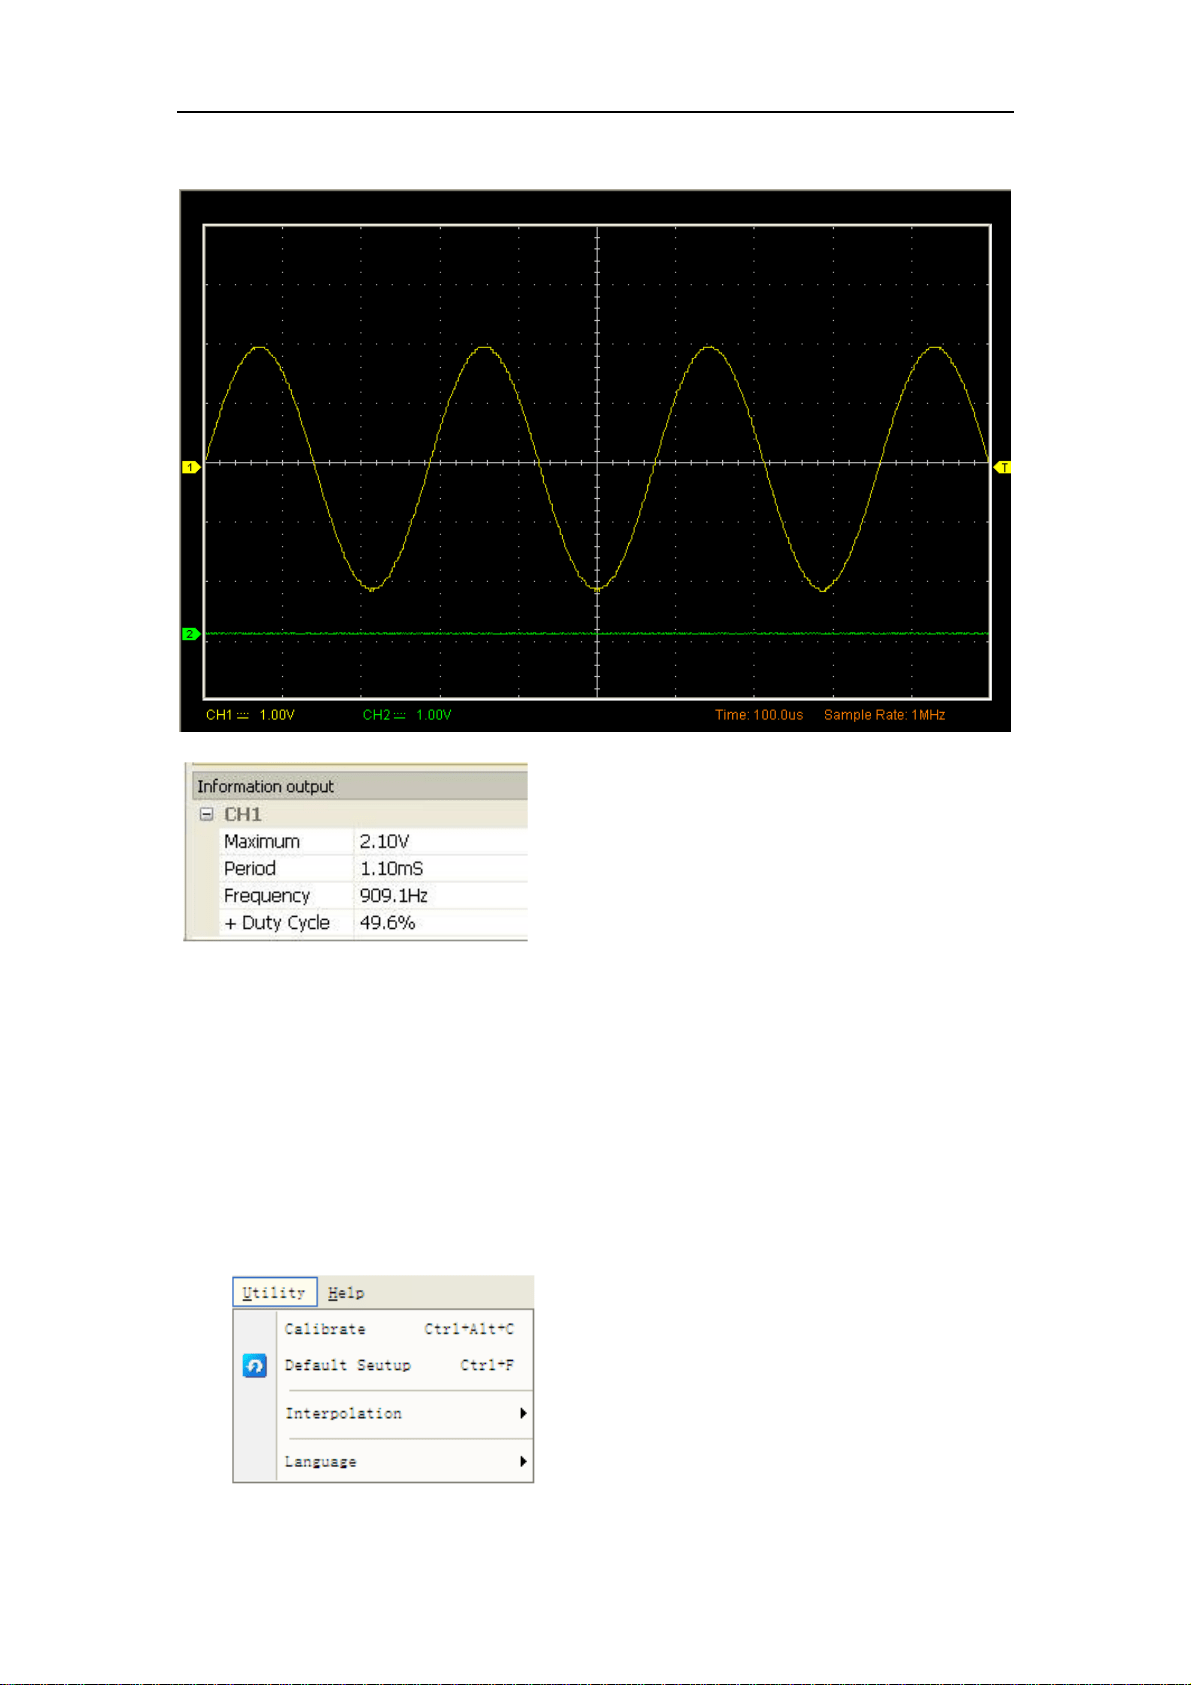Screen dimensions: 1191x1685
Task: Select the + Duty Cycle measurement row
Action: 373,922
